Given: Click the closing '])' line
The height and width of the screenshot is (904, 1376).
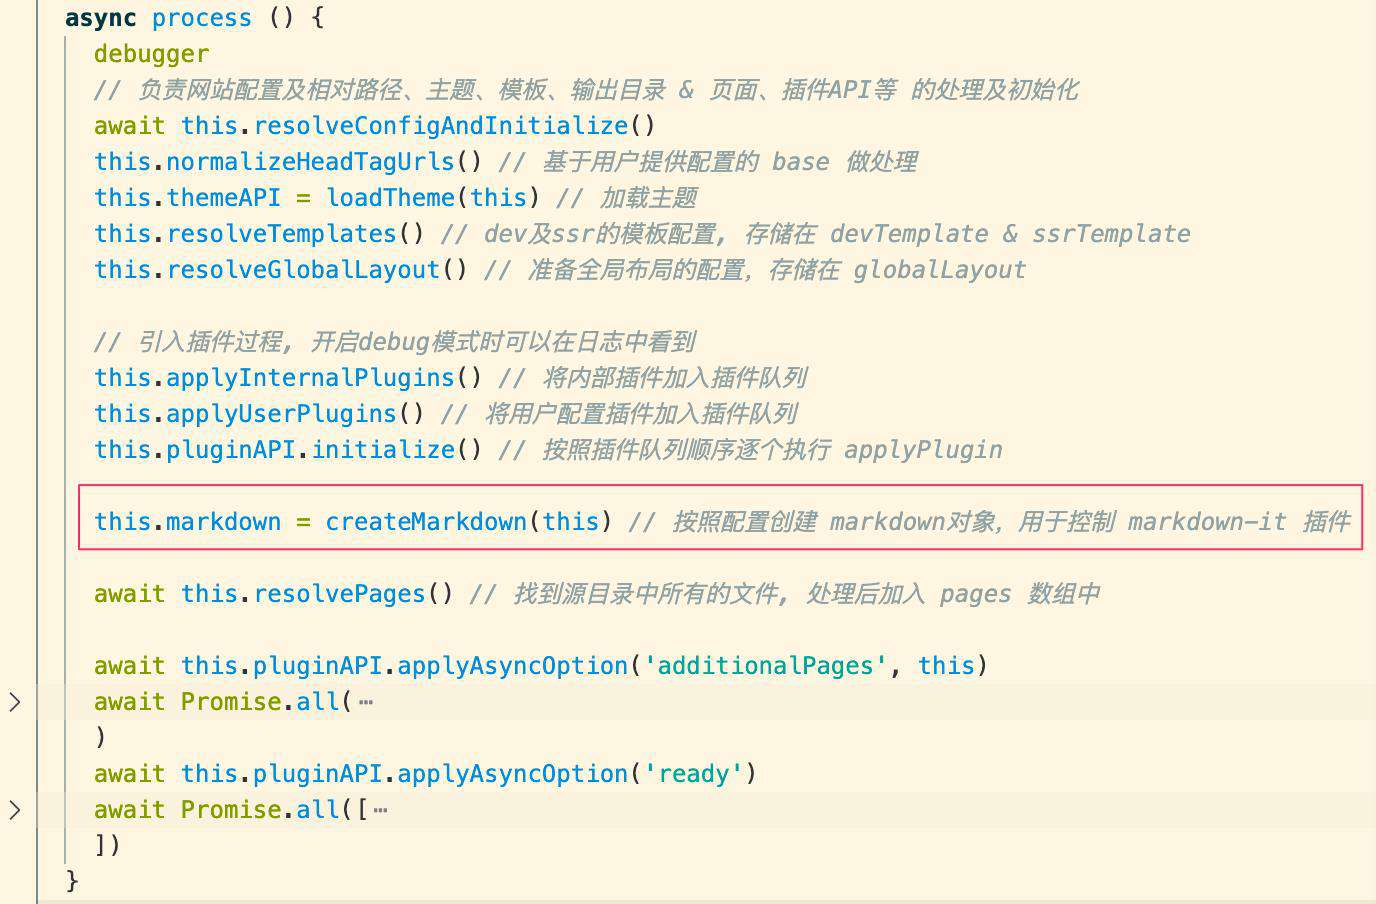Looking at the screenshot, I should [x=108, y=846].
